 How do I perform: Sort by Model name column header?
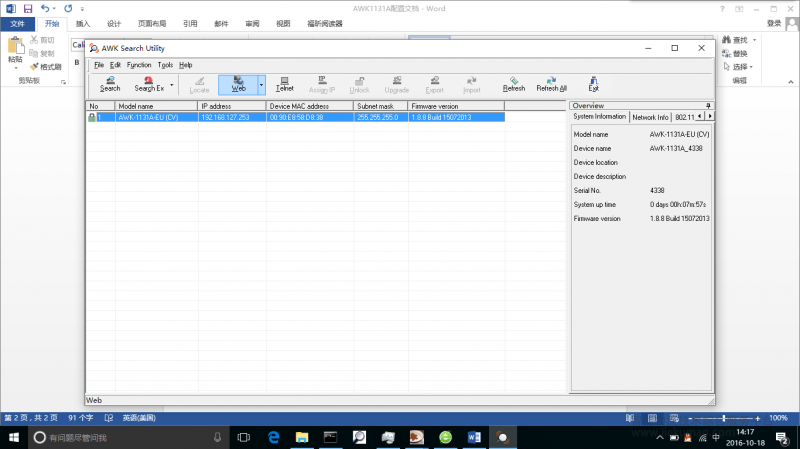pyautogui.click(x=156, y=106)
